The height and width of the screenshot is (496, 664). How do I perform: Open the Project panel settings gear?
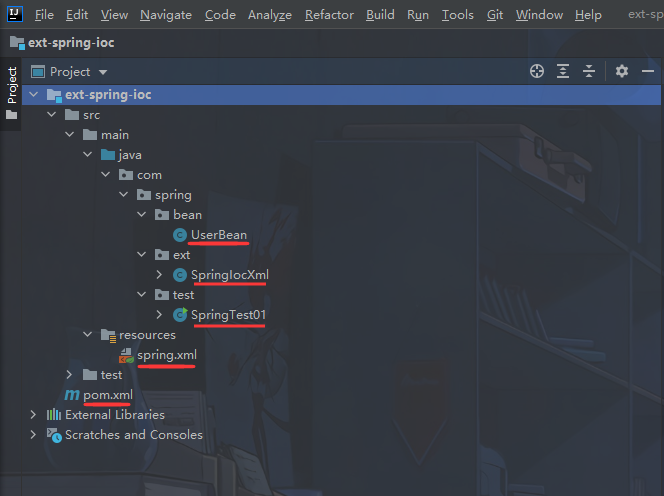tap(621, 71)
